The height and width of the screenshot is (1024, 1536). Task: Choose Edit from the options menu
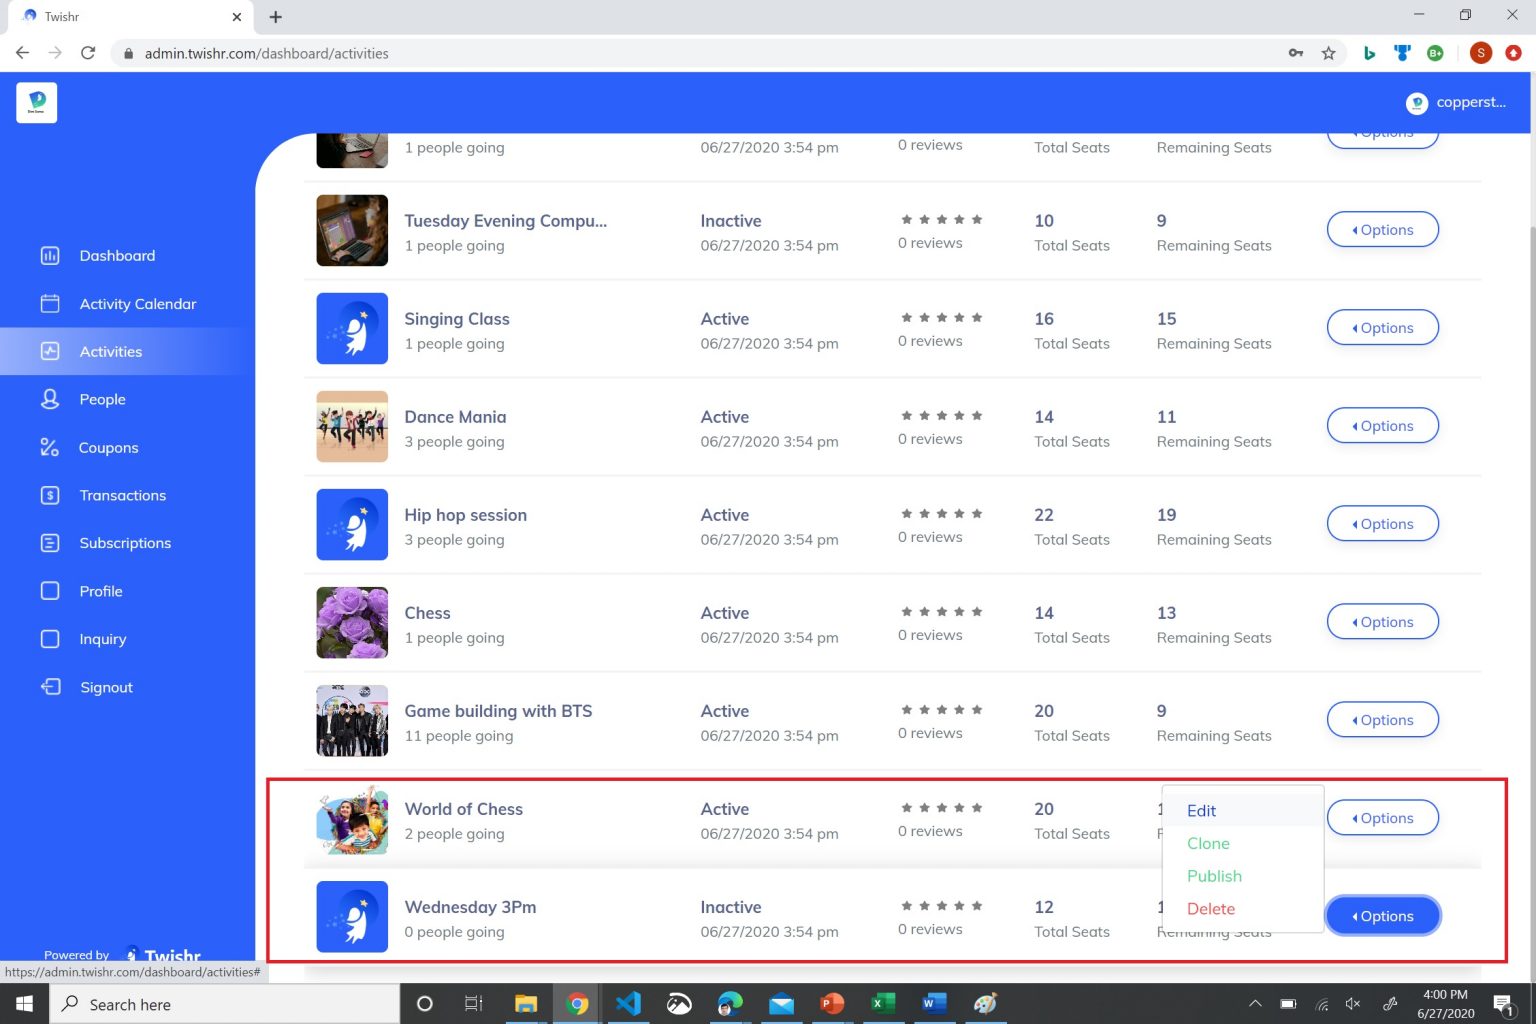pyautogui.click(x=1201, y=811)
